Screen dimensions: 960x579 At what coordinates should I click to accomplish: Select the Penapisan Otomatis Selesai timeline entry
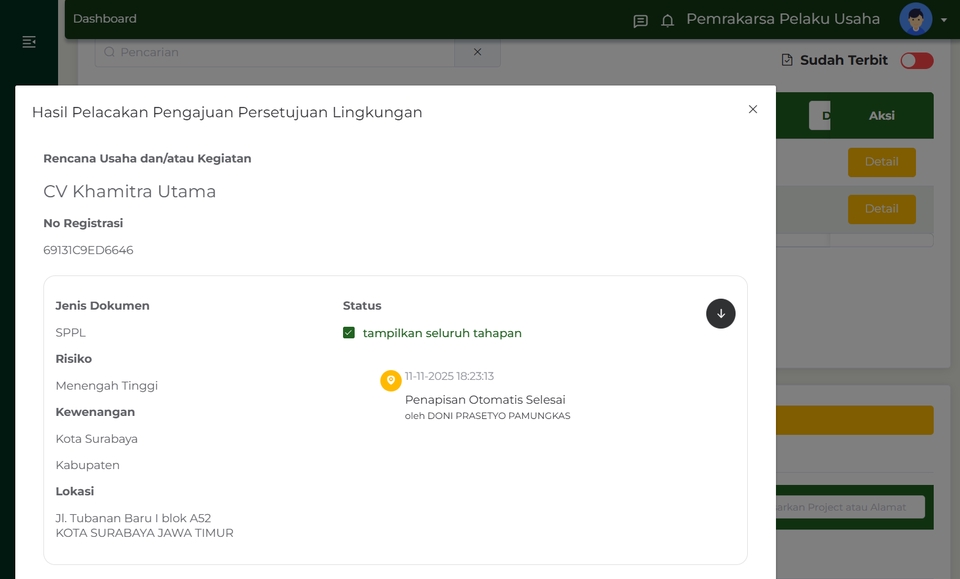485,399
